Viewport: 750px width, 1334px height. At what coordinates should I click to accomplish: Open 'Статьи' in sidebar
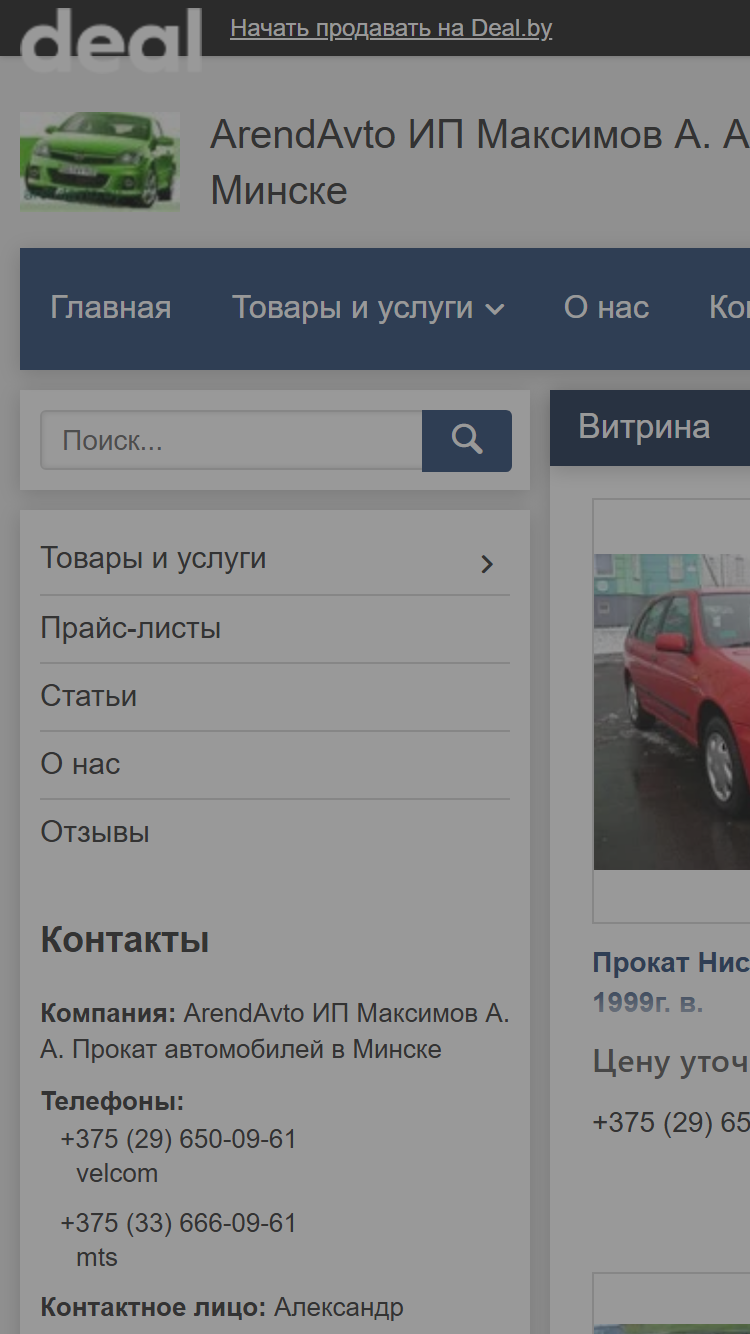88,696
